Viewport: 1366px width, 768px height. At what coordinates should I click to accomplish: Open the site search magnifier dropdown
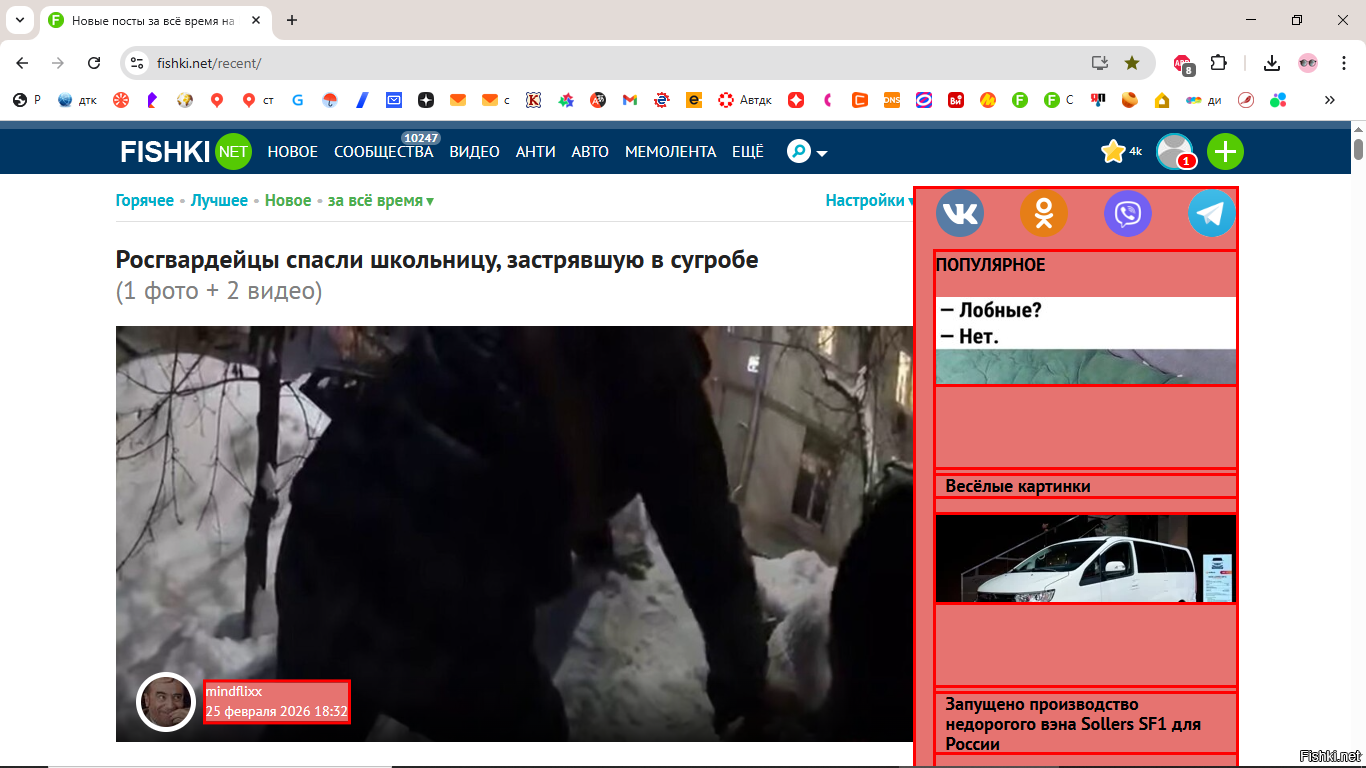[807, 152]
